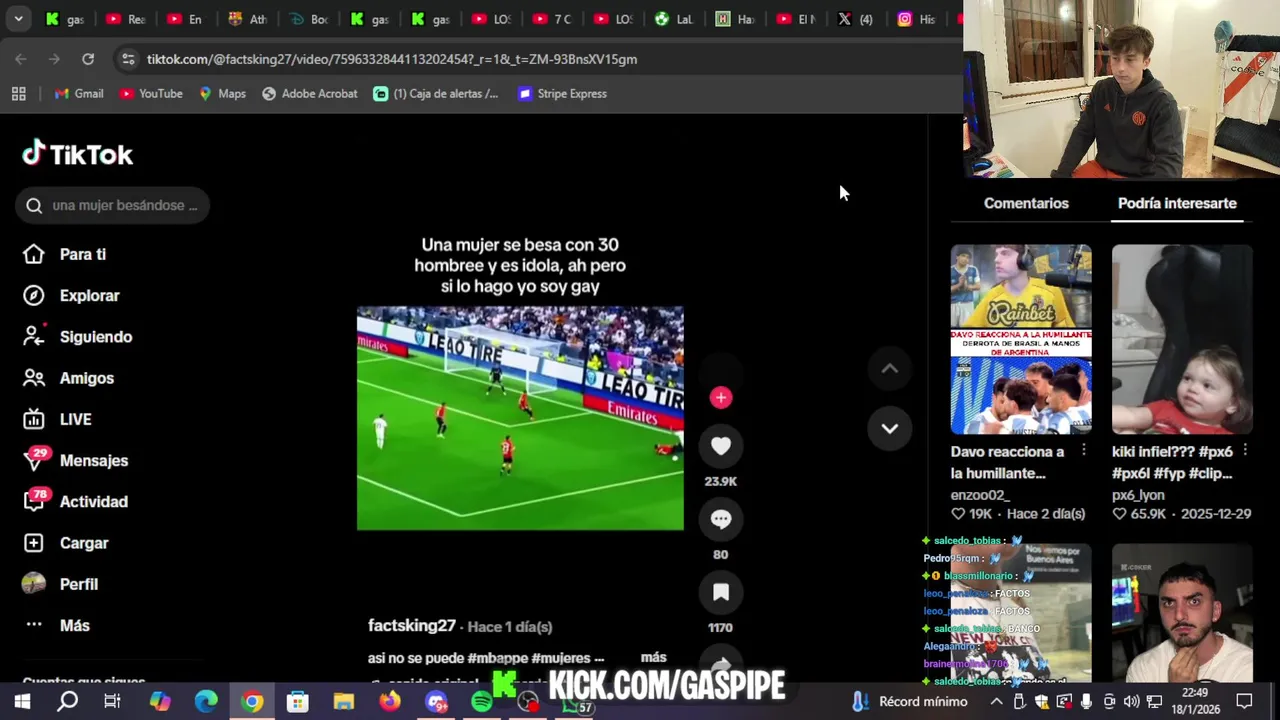The width and height of the screenshot is (1280, 720).
Task: Open Windows taskbar search
Action: click(x=67, y=701)
